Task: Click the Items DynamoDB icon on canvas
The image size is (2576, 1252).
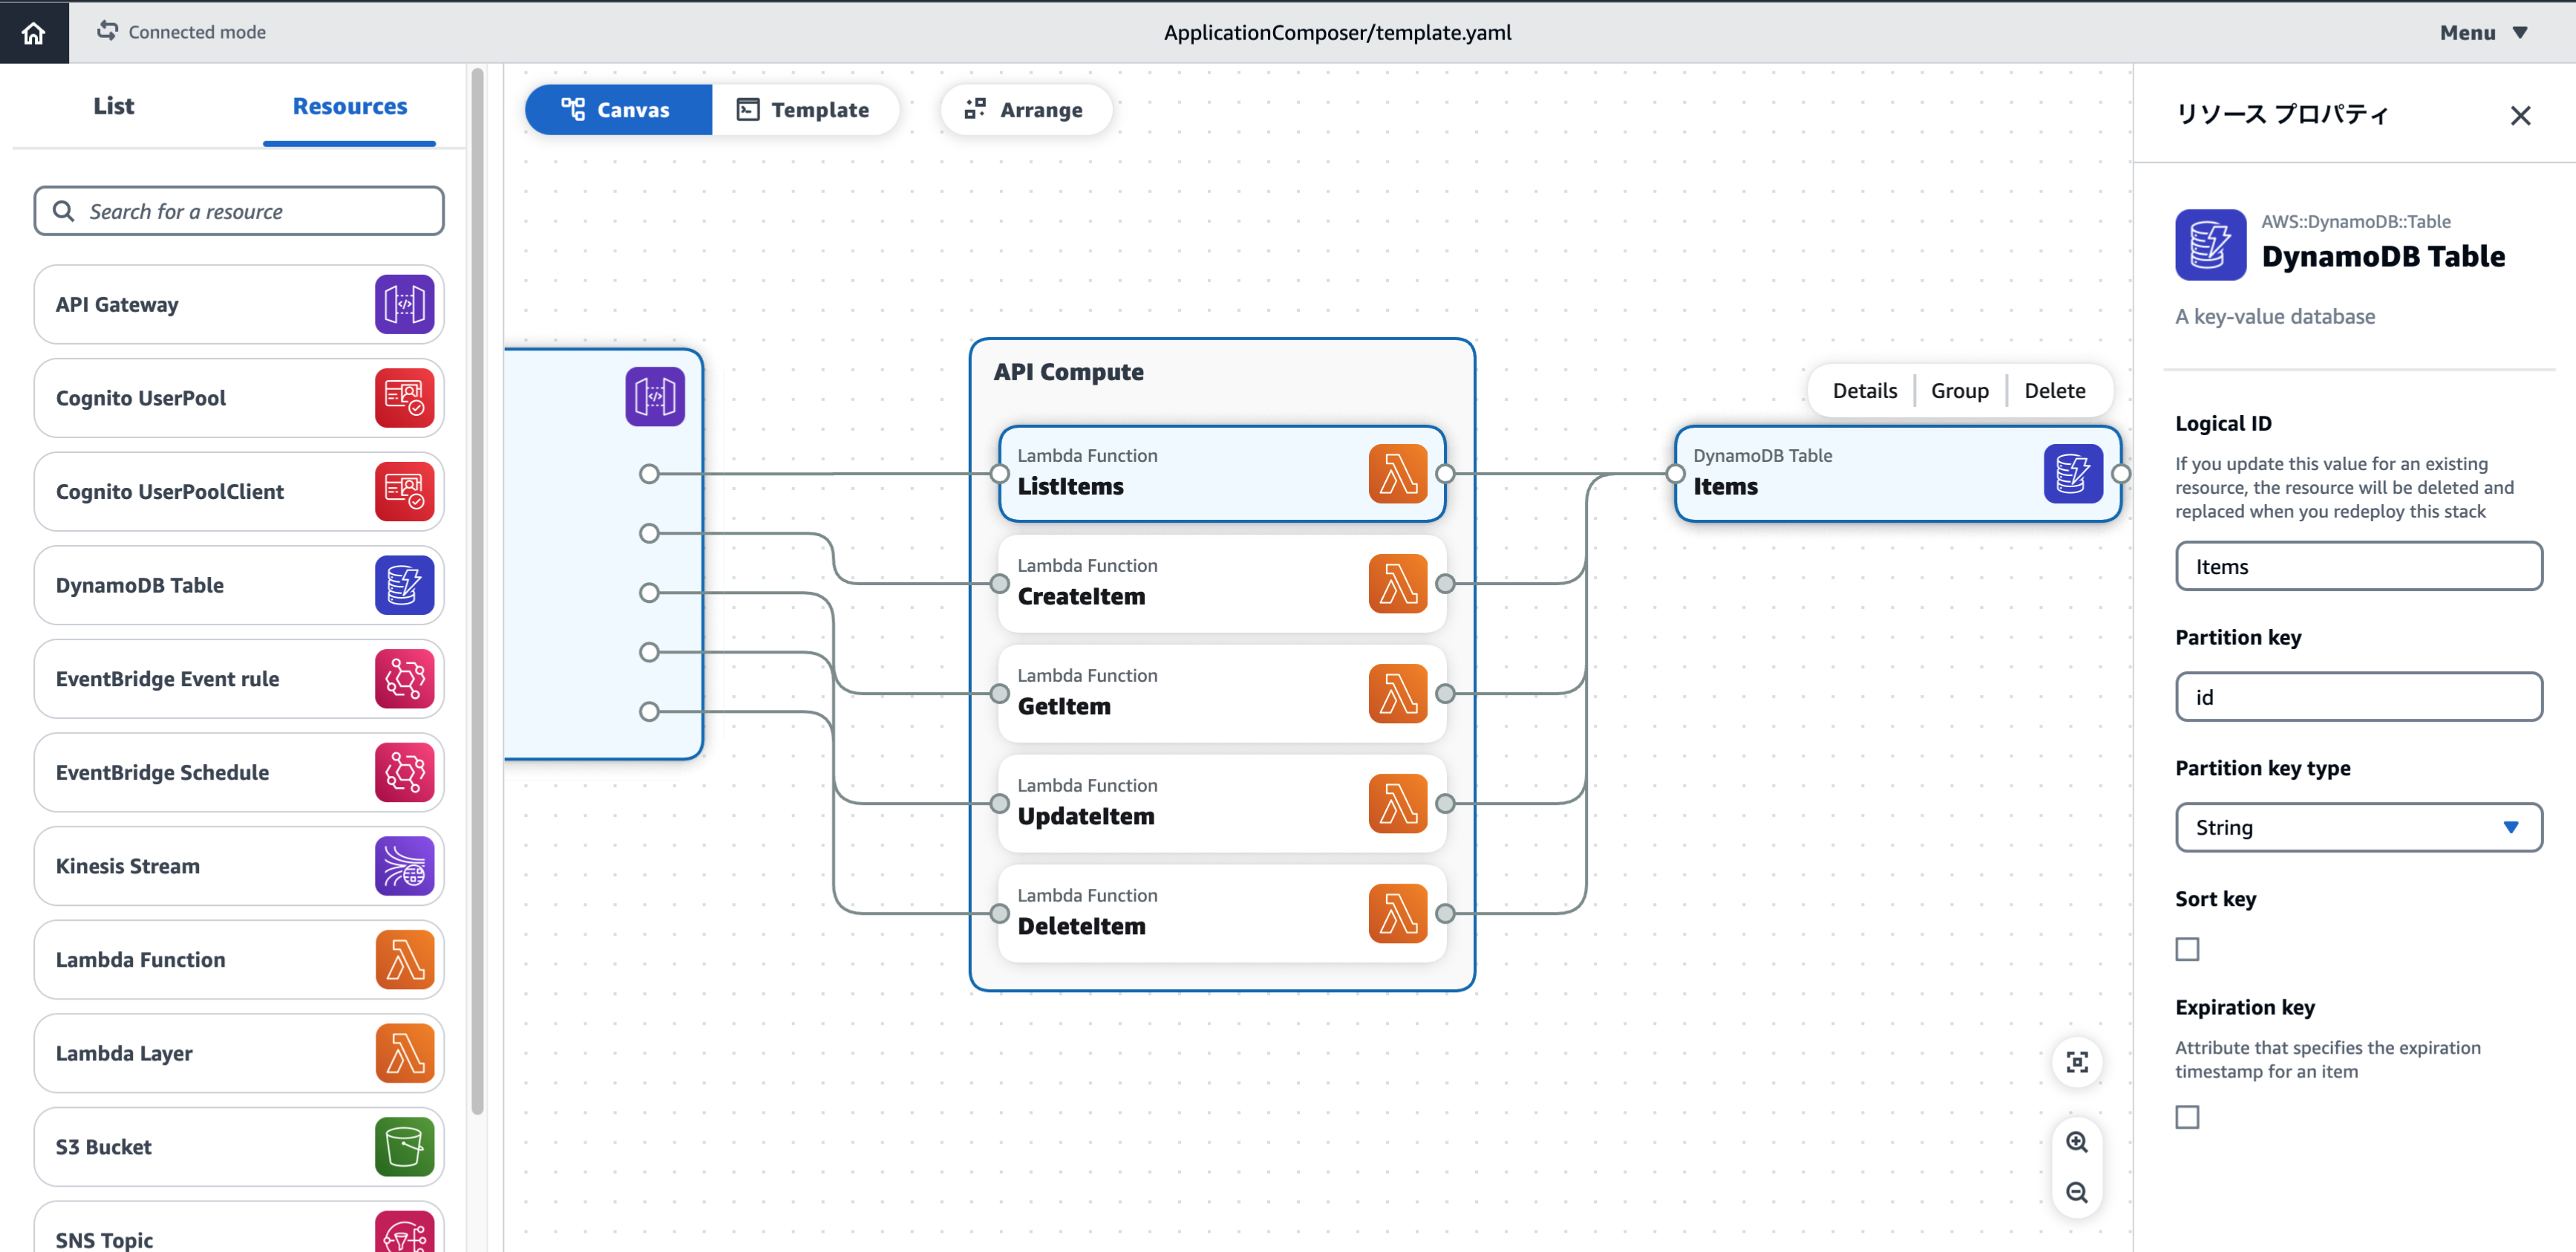Action: coord(2073,474)
